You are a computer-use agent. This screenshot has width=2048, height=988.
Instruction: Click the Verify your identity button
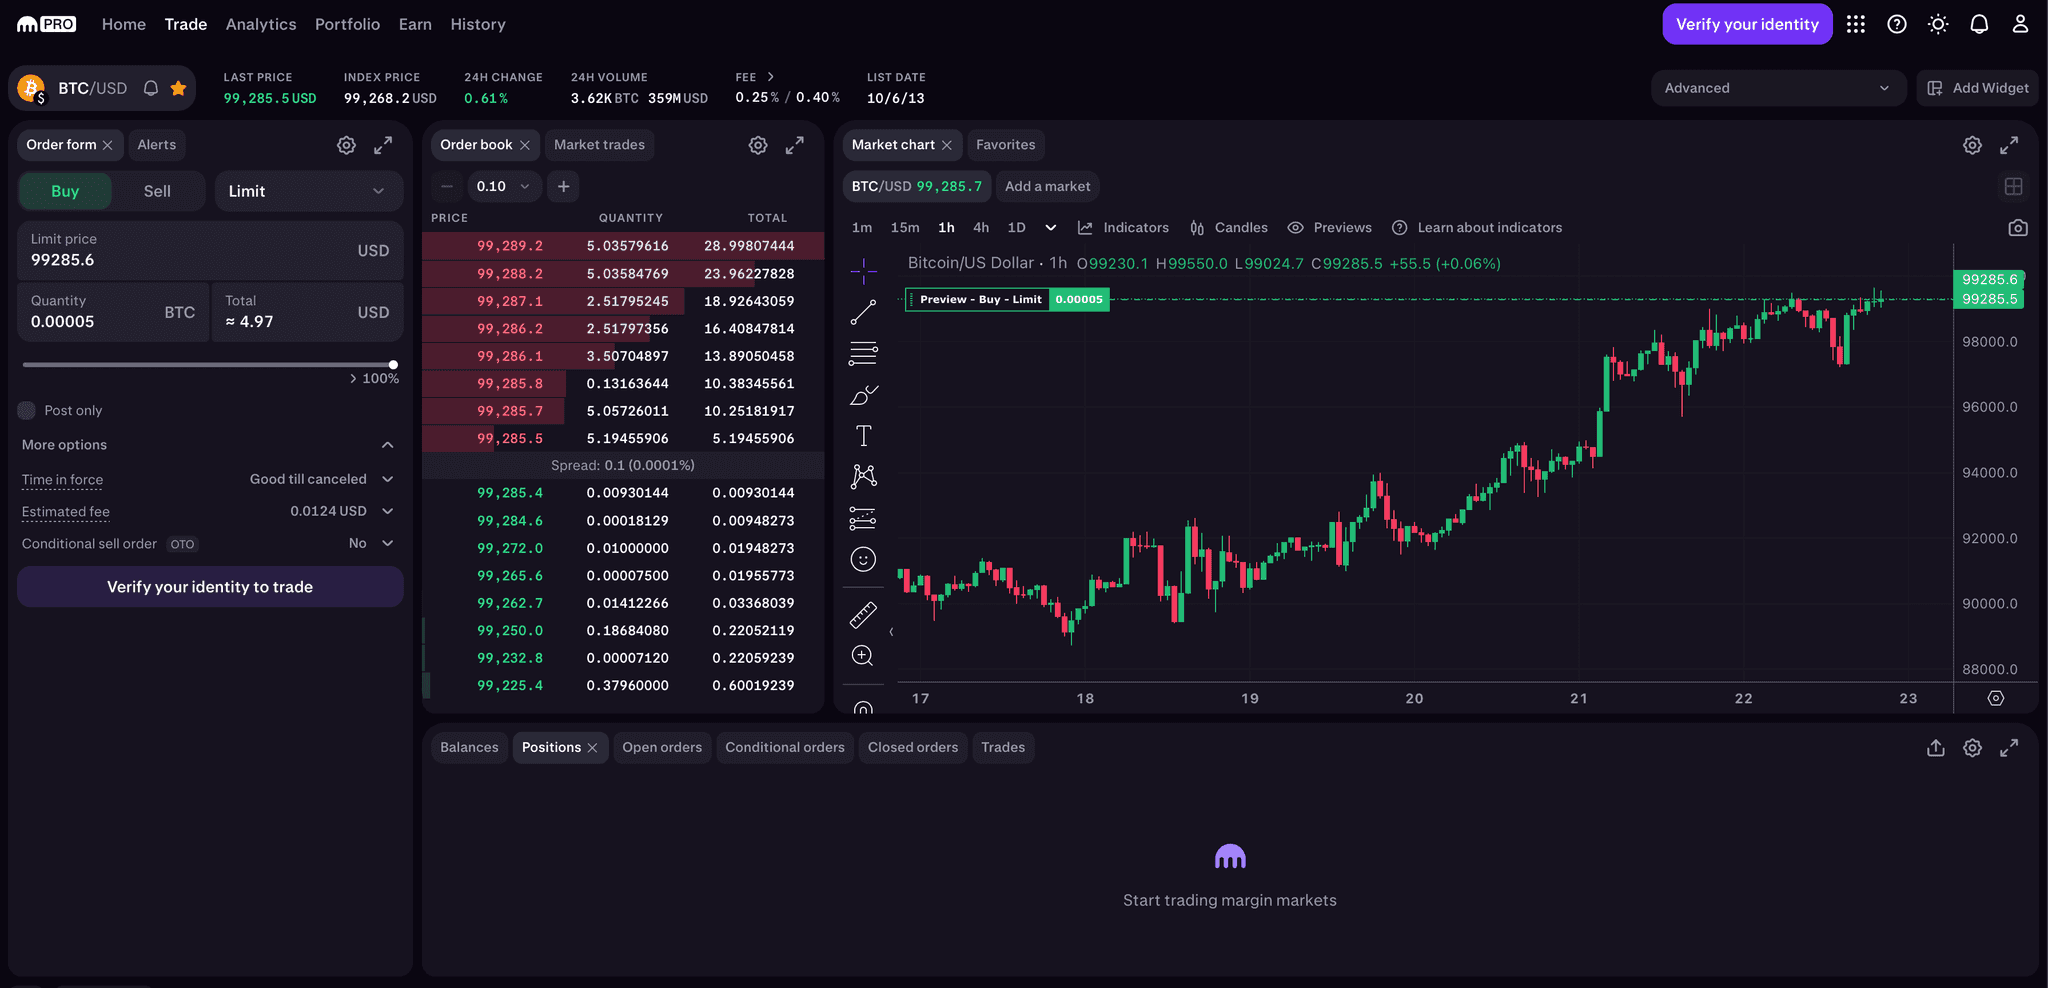coord(1746,24)
